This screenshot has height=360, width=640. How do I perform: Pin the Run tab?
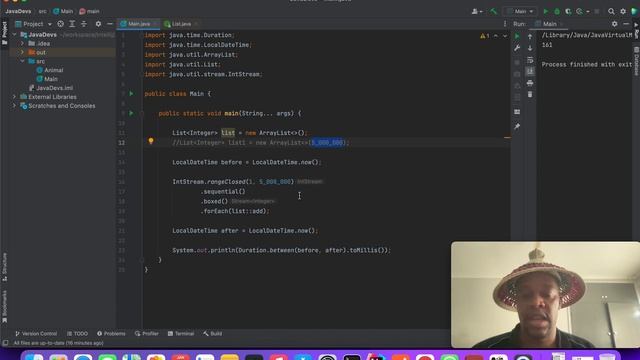pos(517,127)
